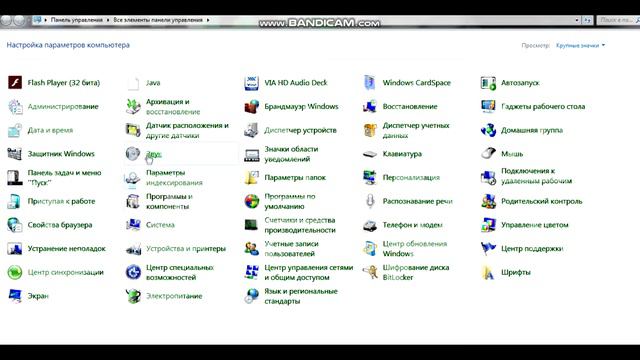Open the Язык и региональные стандарты link
The width and height of the screenshot is (640, 360).
(301, 296)
